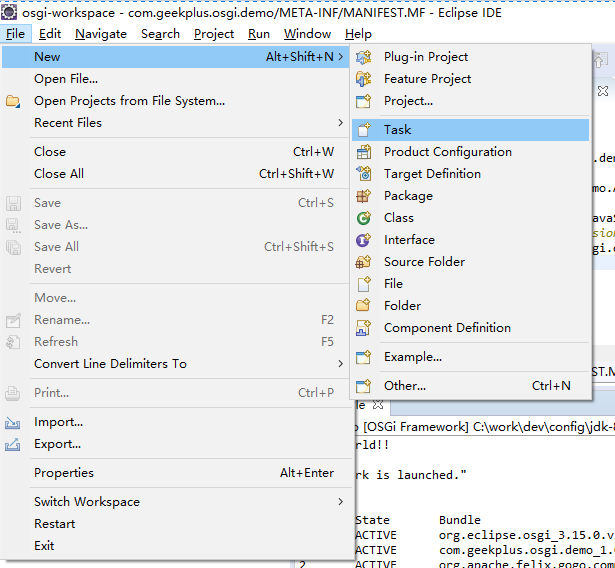
Task: Open Properties from File menu
Action: tap(175, 473)
